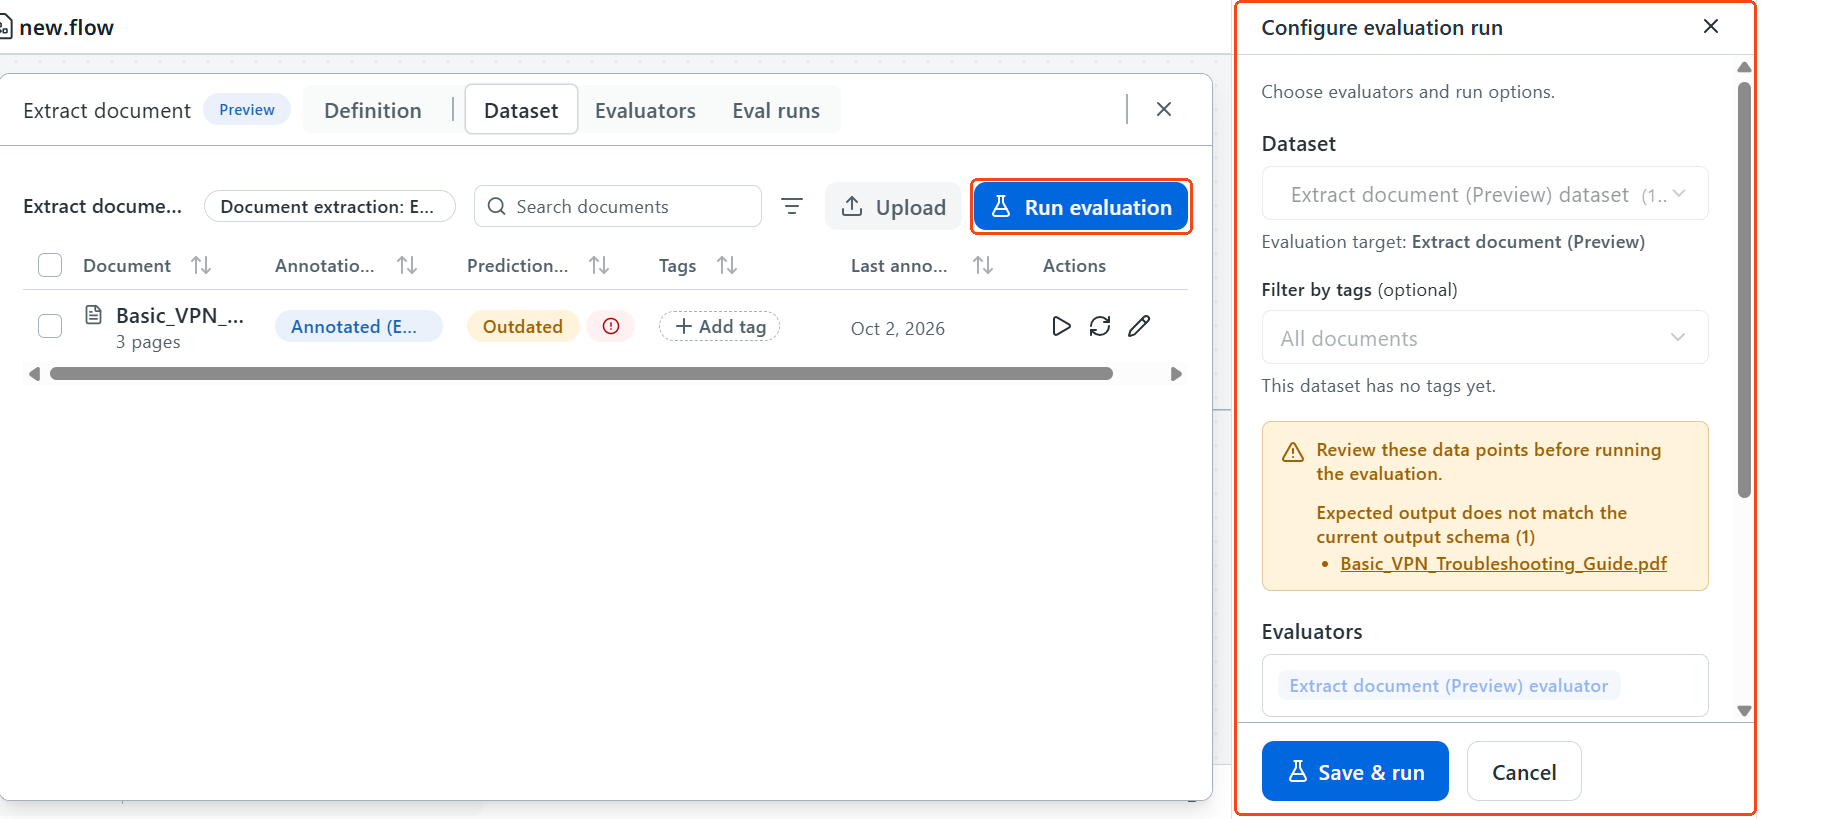The height and width of the screenshot is (819, 1828).
Task: Switch to the Definition tab
Action: pos(373,110)
